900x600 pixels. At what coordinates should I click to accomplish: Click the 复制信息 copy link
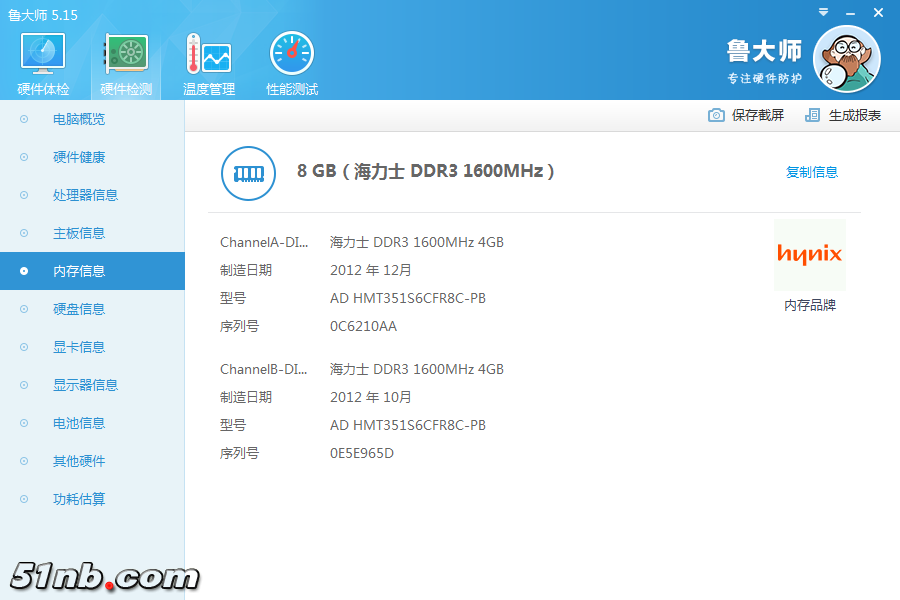click(x=812, y=172)
